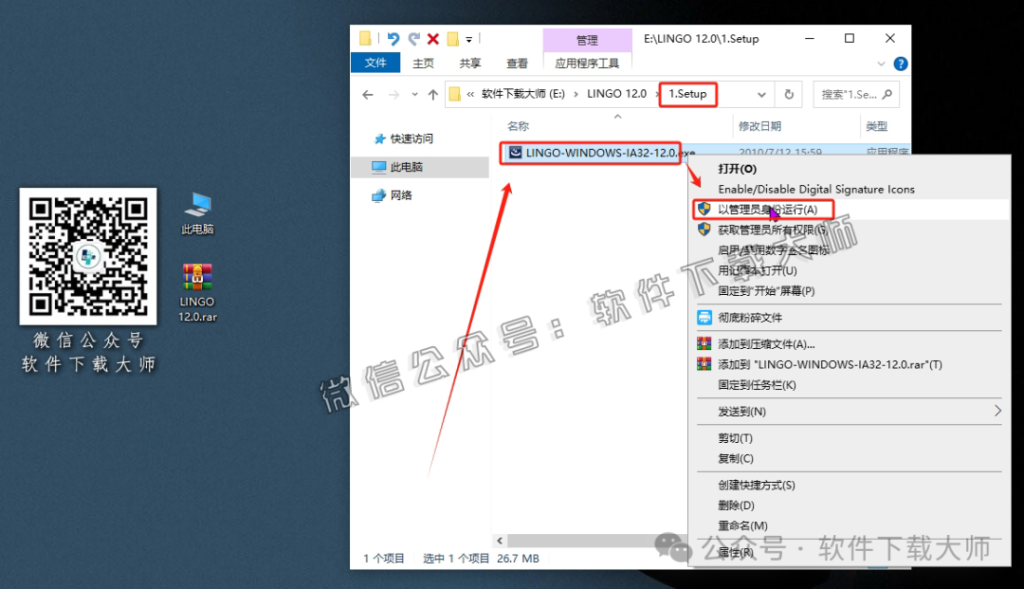Click the up arrow to go to parent folder
Screen dimensions: 1024x589
(x=433, y=93)
